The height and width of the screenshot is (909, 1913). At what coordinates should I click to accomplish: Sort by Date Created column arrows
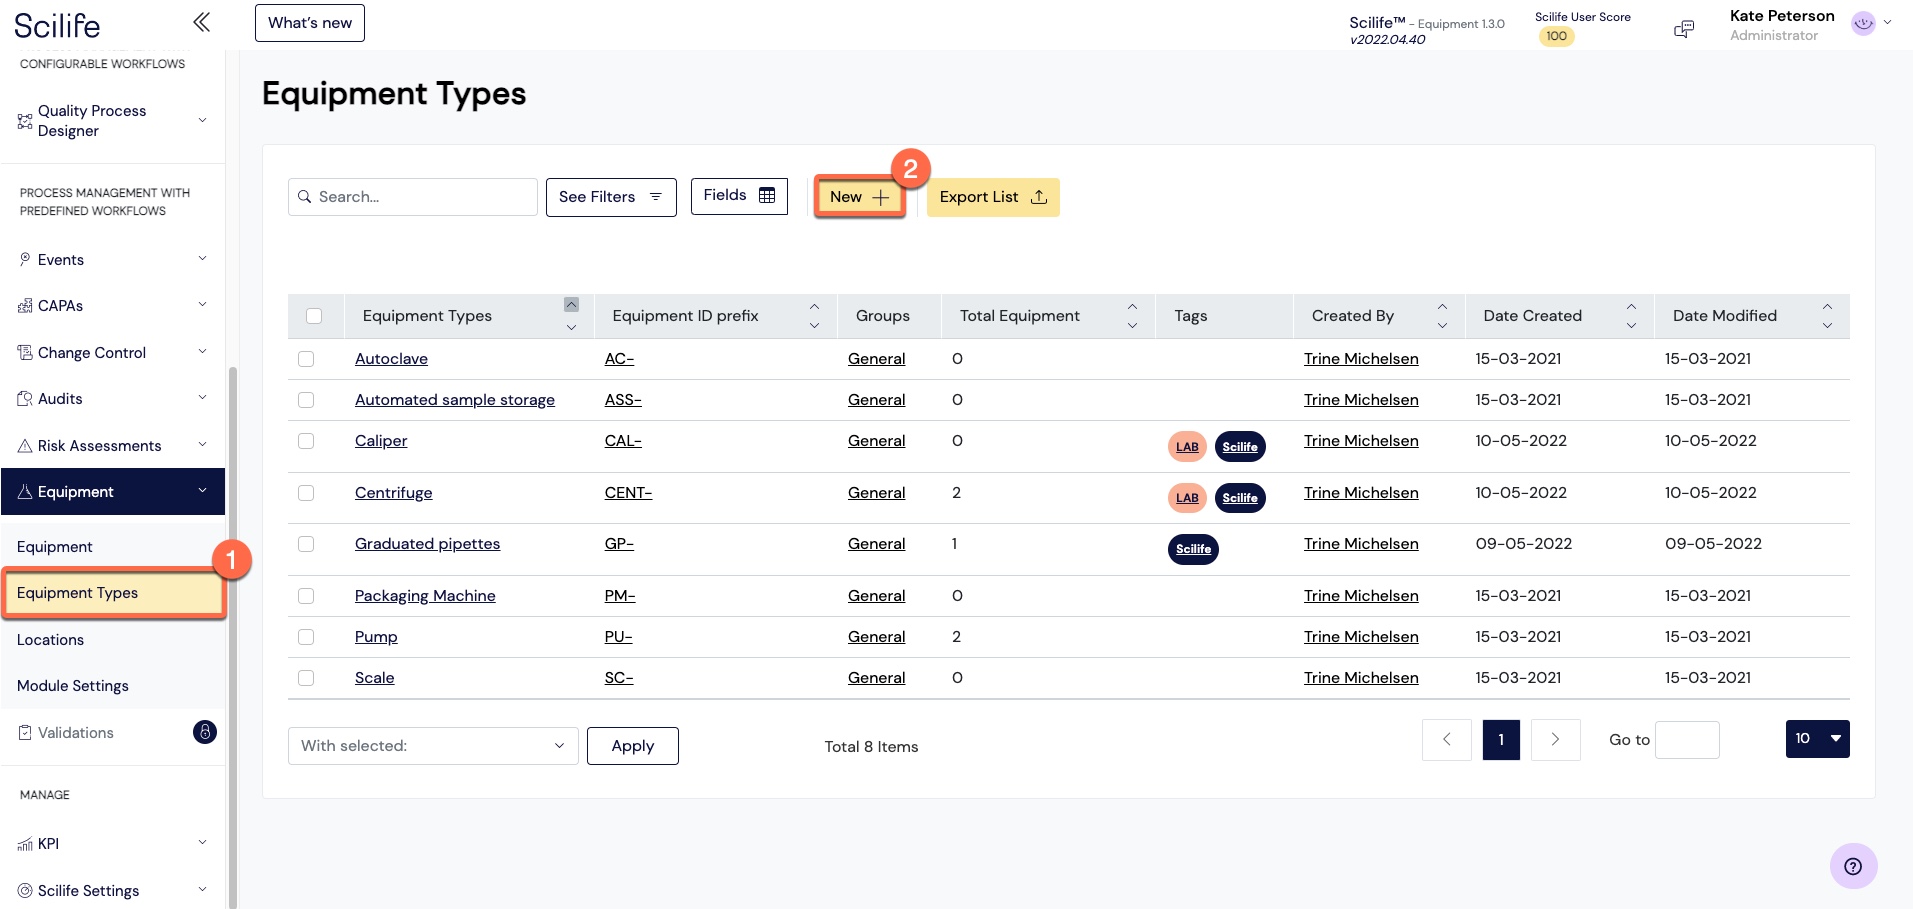coord(1631,316)
